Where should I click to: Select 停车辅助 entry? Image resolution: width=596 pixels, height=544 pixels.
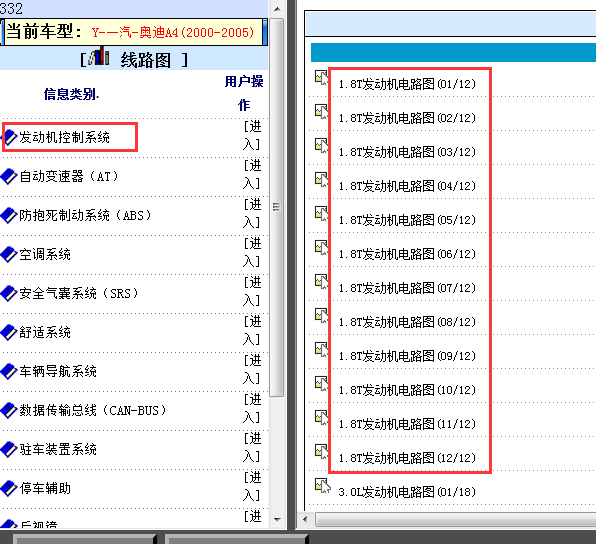click(x=45, y=488)
